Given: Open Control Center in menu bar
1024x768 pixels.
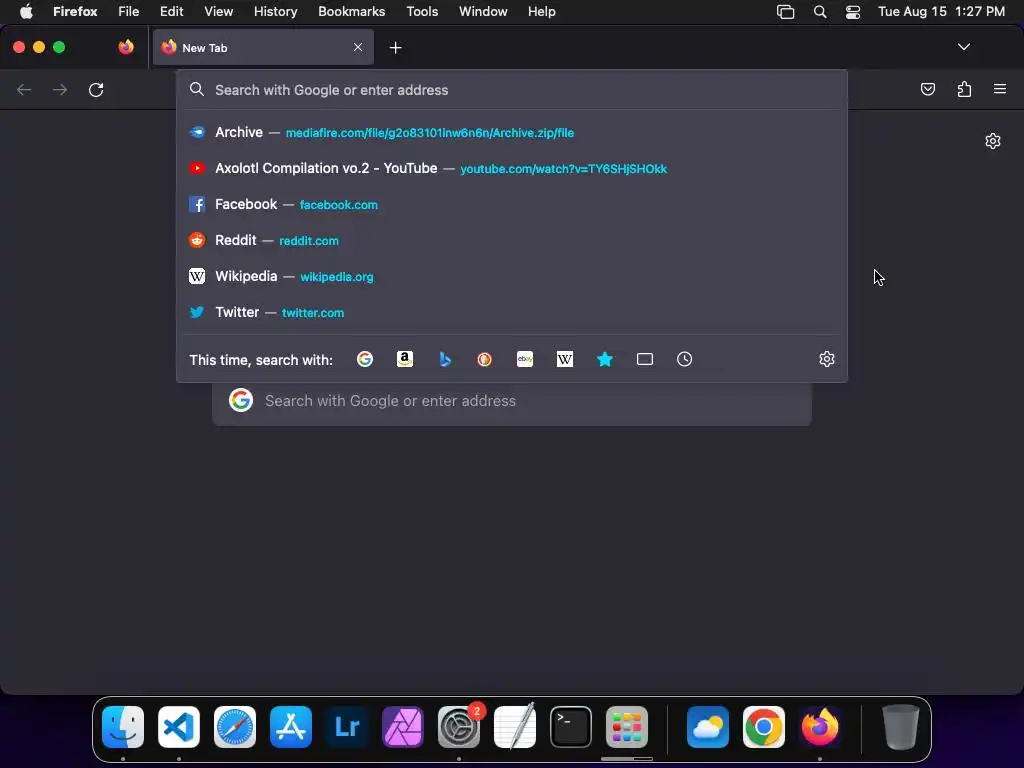Looking at the screenshot, I should (852, 12).
